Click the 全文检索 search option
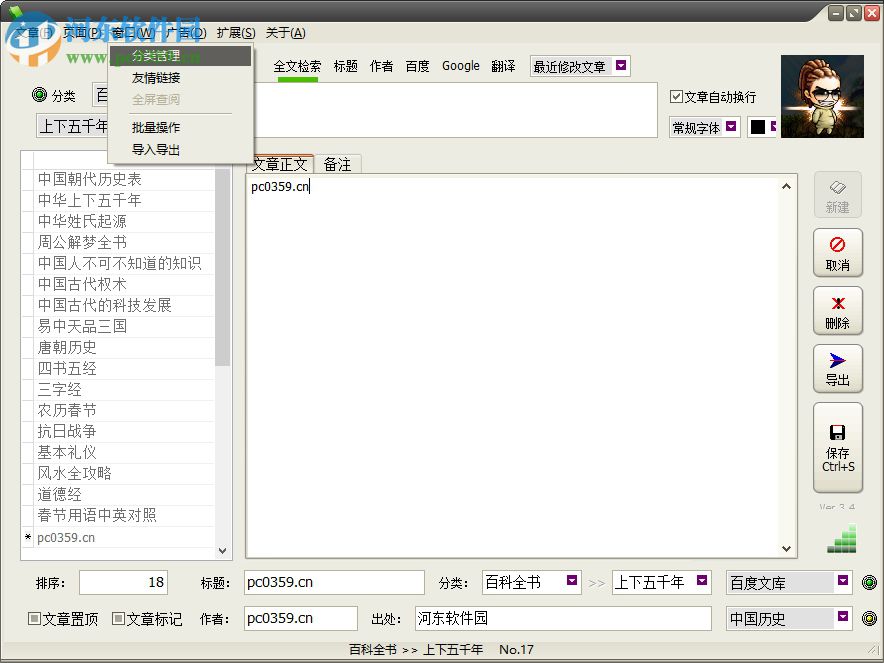Screen dimensions: 884x663 tap(297, 65)
